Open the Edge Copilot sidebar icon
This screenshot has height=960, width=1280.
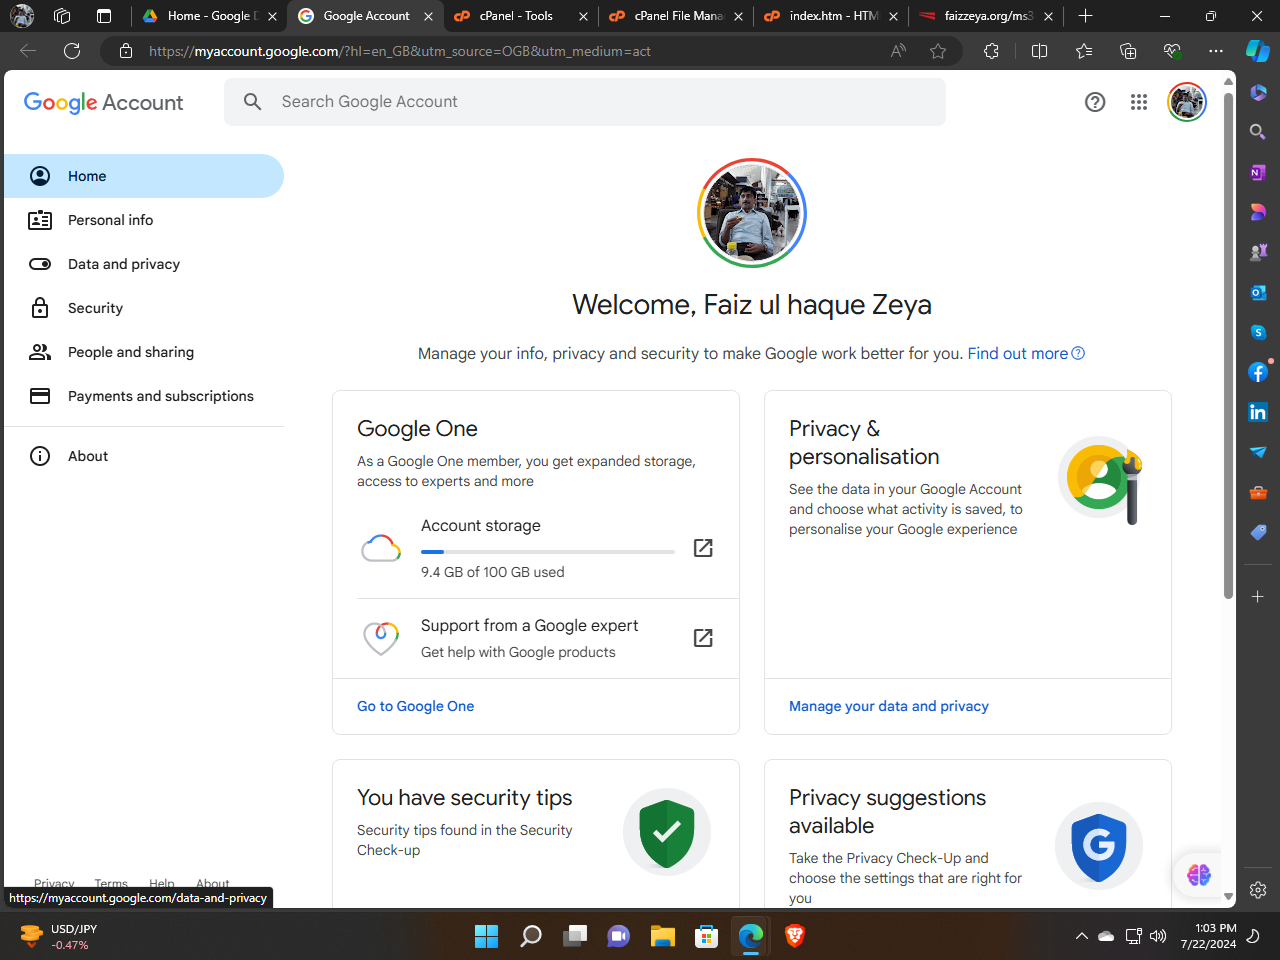pyautogui.click(x=1257, y=51)
